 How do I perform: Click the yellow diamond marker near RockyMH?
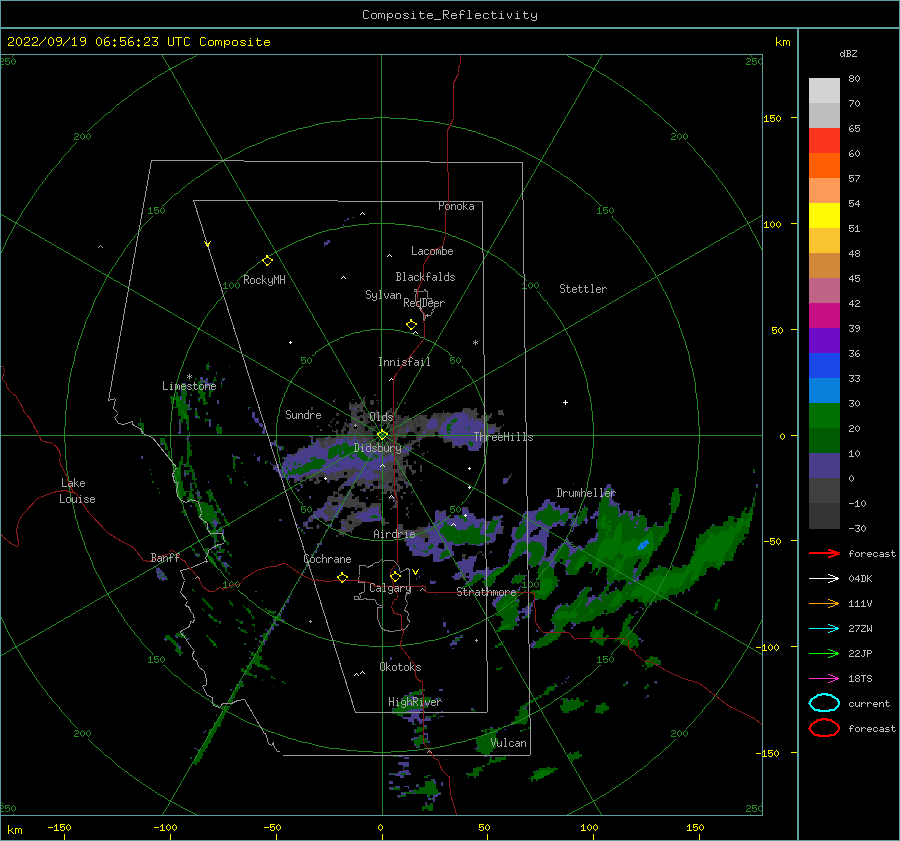[267, 261]
